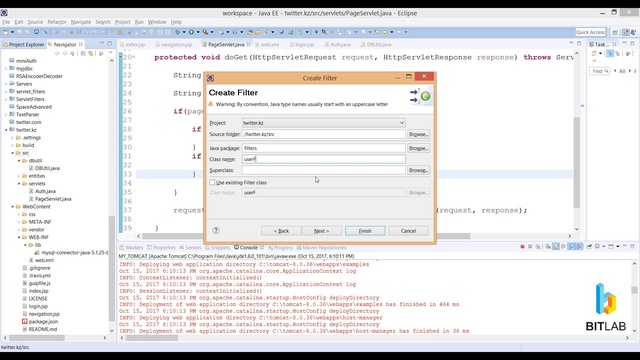Collapse the WEB-INF folder
Screen dimensions: 640x360
pos(19,237)
